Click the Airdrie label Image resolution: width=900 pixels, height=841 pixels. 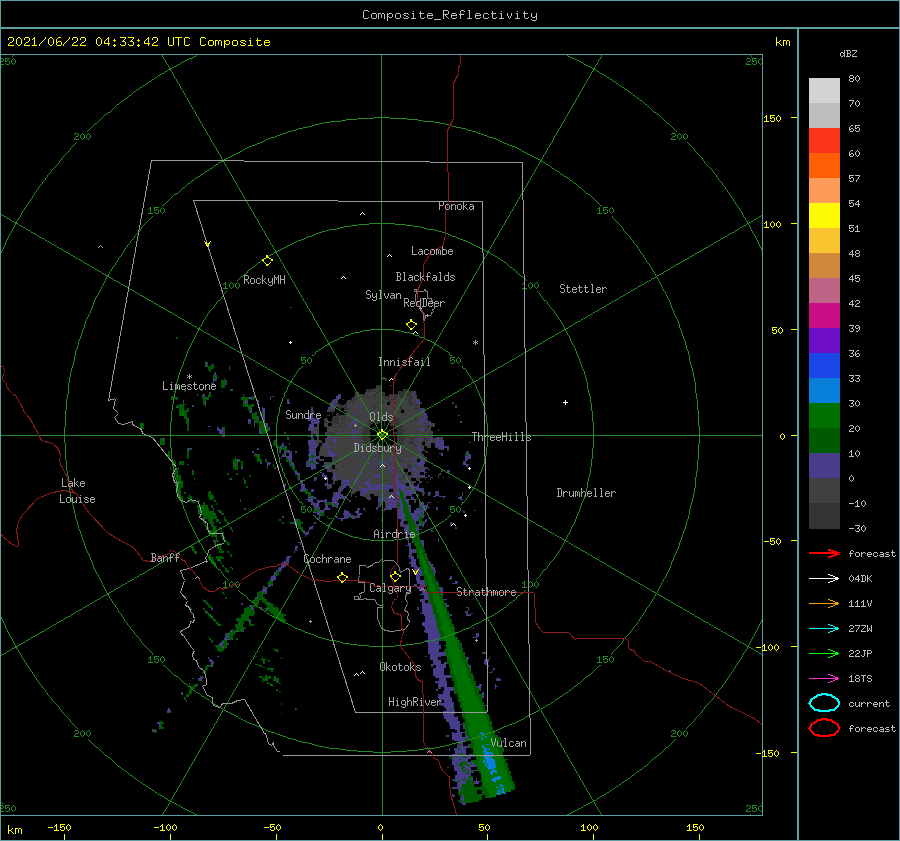click(x=394, y=534)
